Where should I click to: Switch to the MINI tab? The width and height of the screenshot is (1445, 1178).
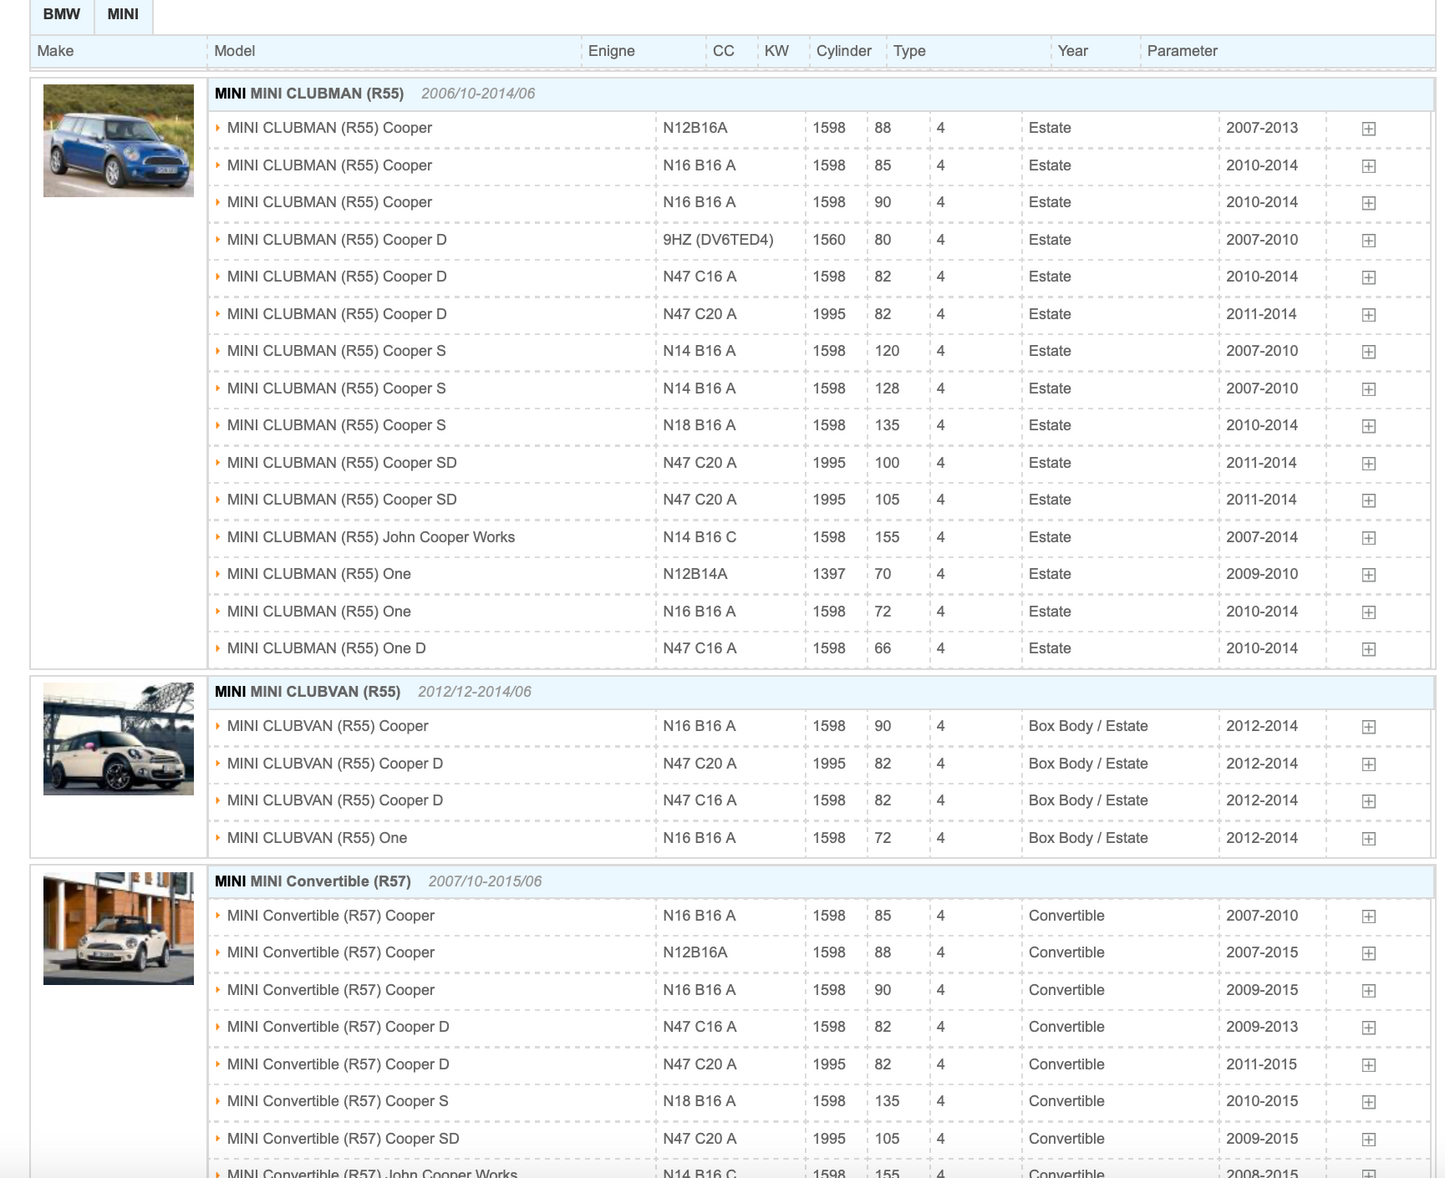coord(123,15)
